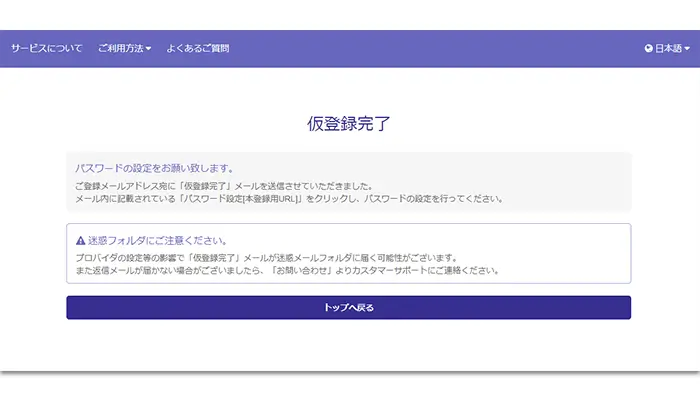
Task: Click the line starting with メール内に記載されている
Action: pyautogui.click(x=289, y=199)
